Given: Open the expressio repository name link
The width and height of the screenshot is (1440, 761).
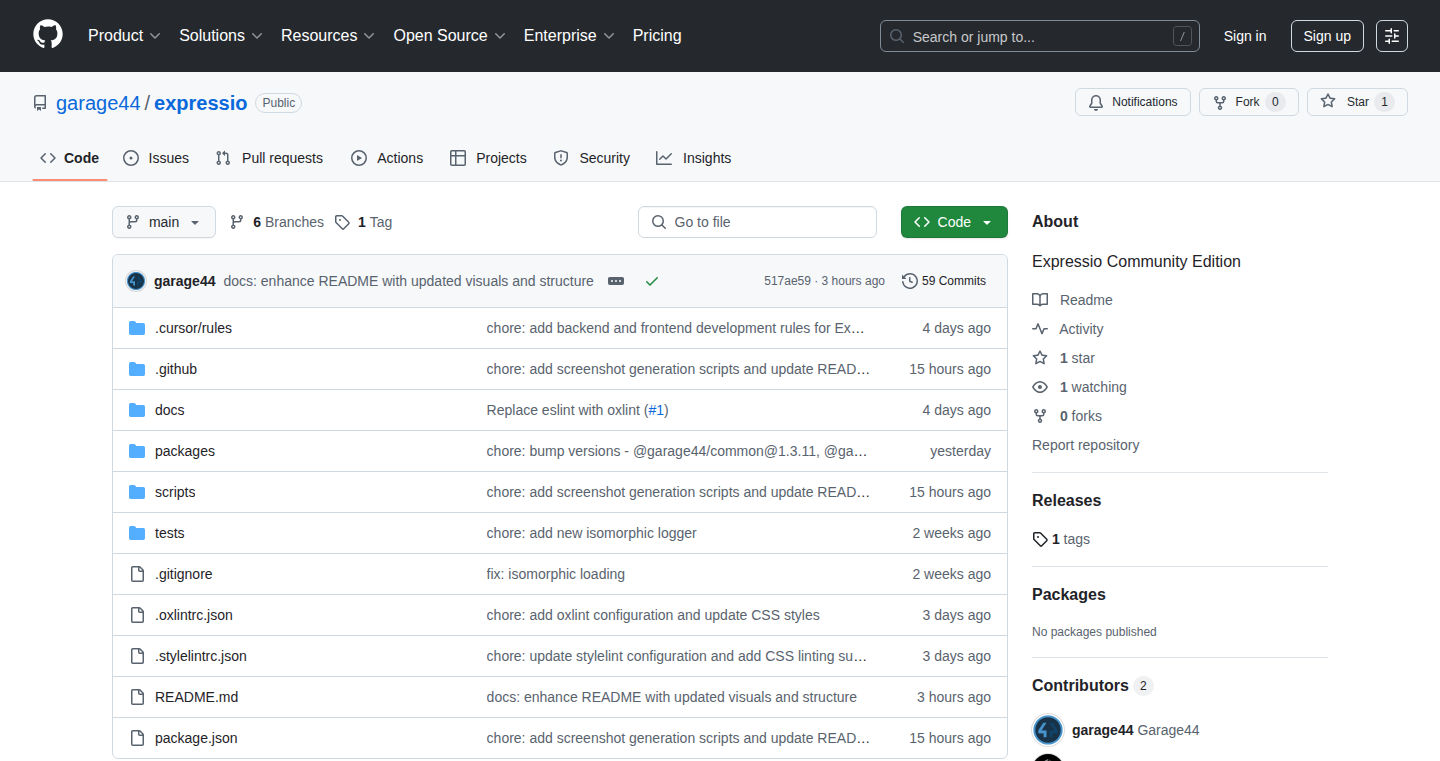Looking at the screenshot, I should 201,103.
